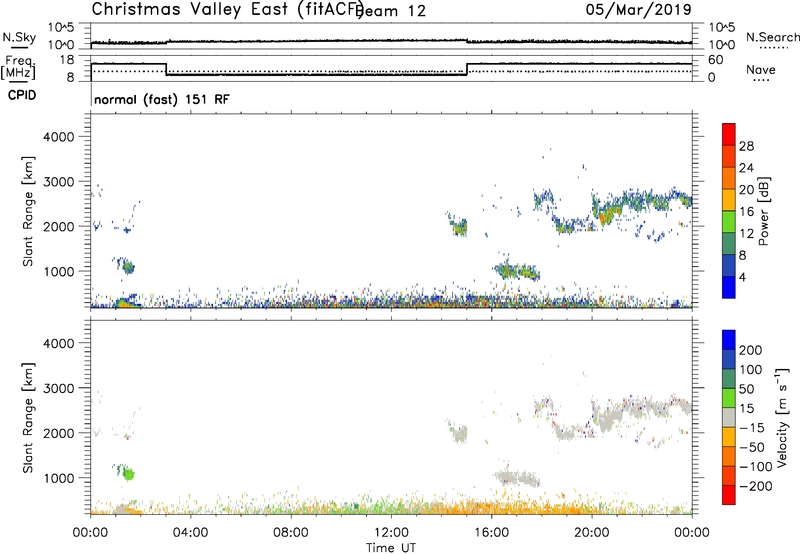Click 'normal (fast) 151 RF' text
This screenshot has height=554, width=800.
[162, 99]
